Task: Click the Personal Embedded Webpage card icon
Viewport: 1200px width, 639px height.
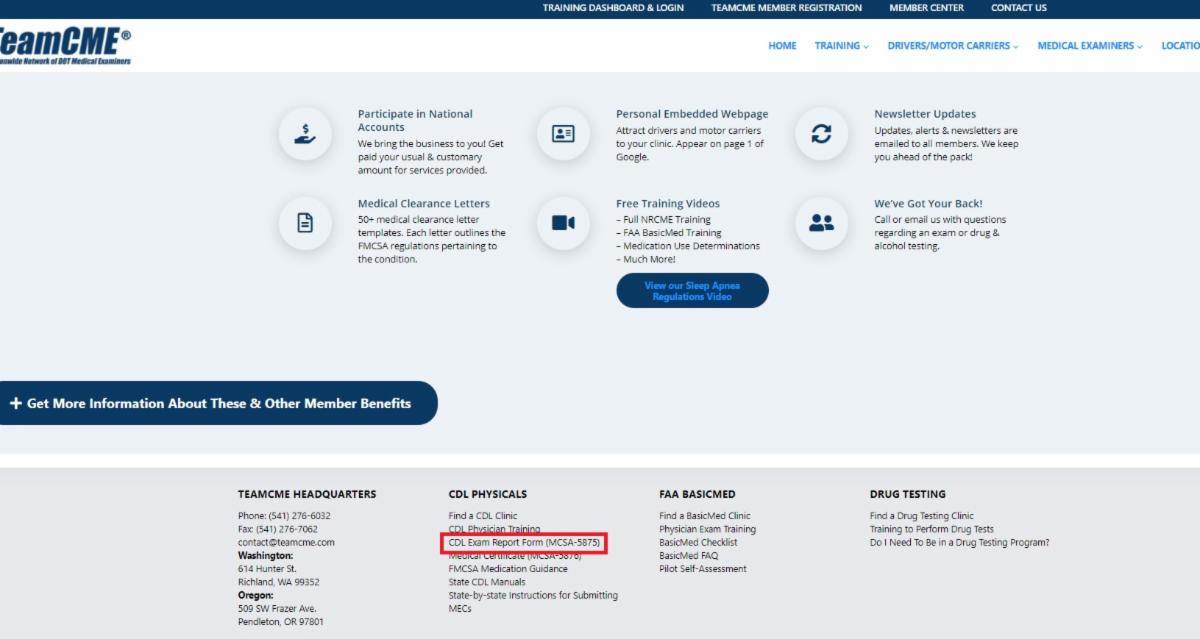Action: [x=563, y=133]
